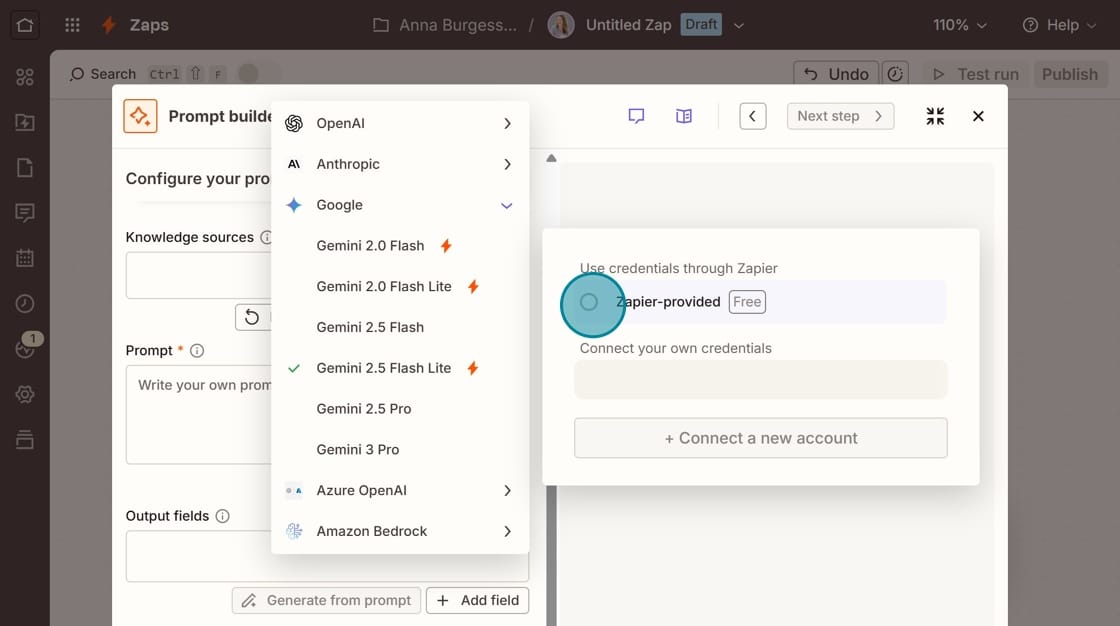1120x626 pixels.
Task: Click the Test run button
Action: click(x=976, y=74)
